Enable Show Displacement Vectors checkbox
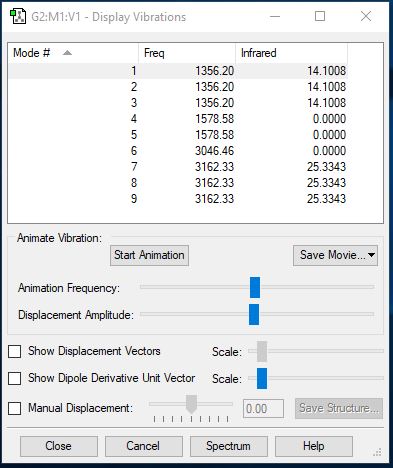 [15, 351]
